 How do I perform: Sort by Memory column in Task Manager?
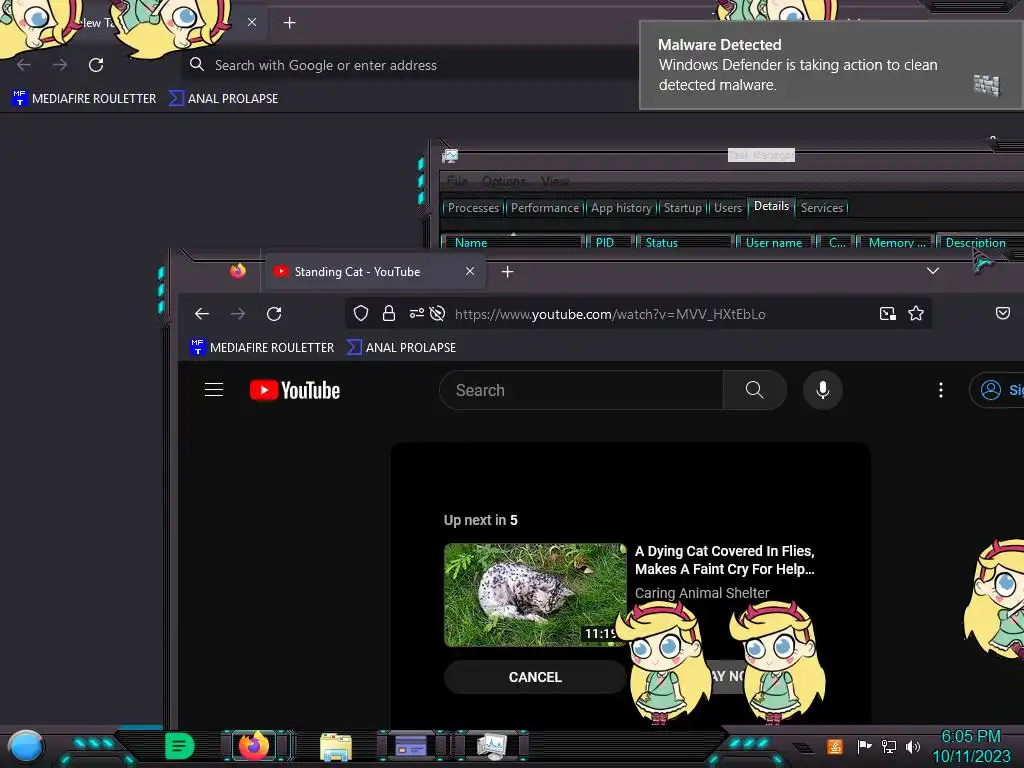click(896, 242)
